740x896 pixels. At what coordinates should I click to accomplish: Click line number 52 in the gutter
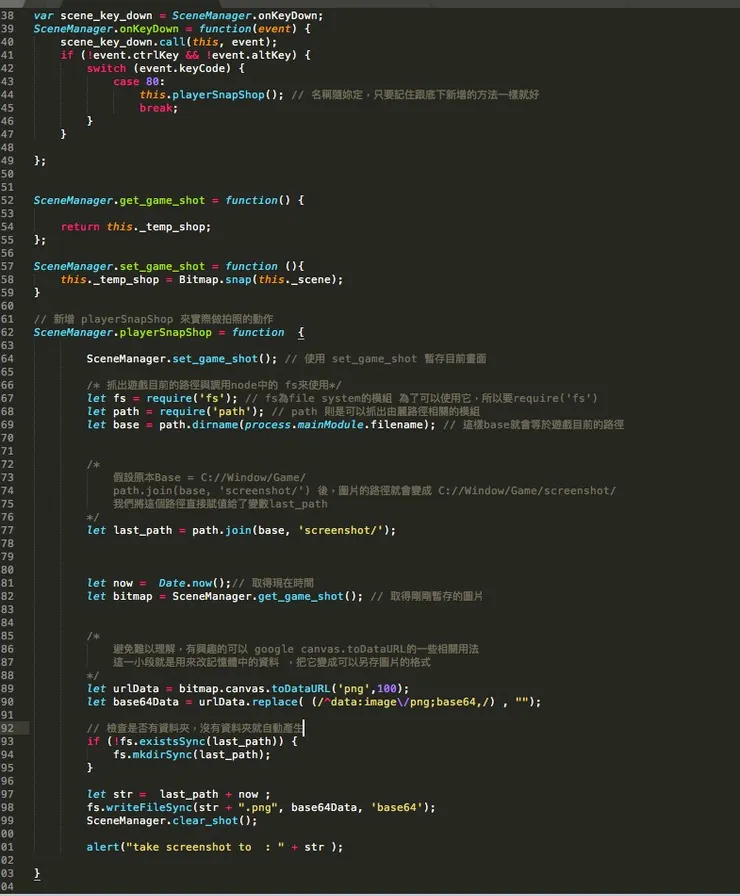(8, 200)
